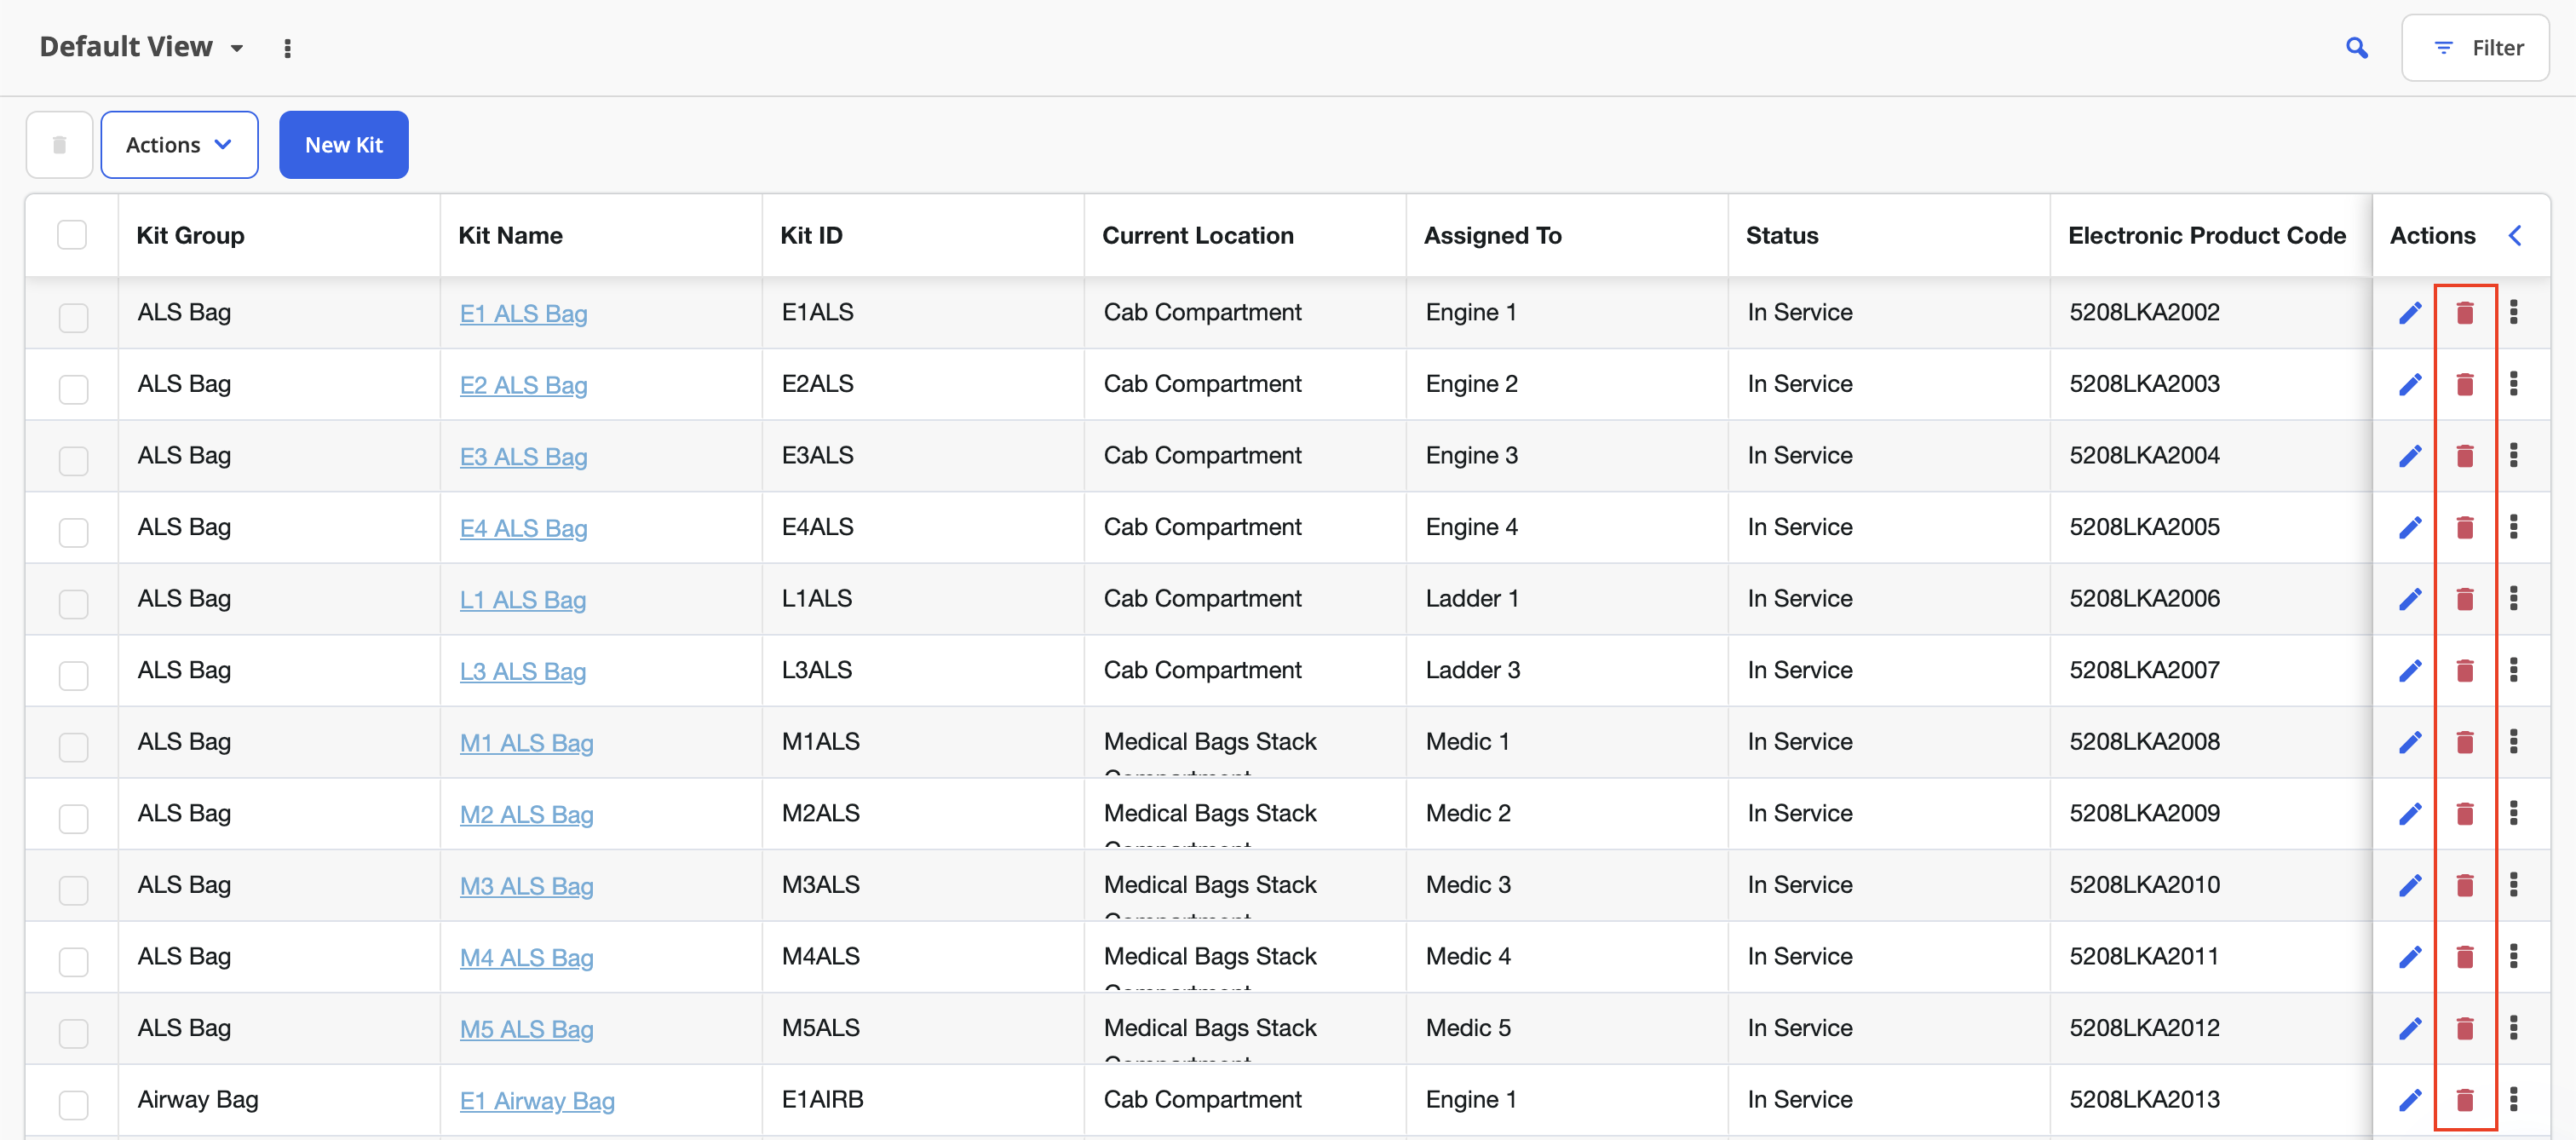2576x1140 pixels.
Task: Open more options for E1 Airway Bag
Action: (2514, 1100)
